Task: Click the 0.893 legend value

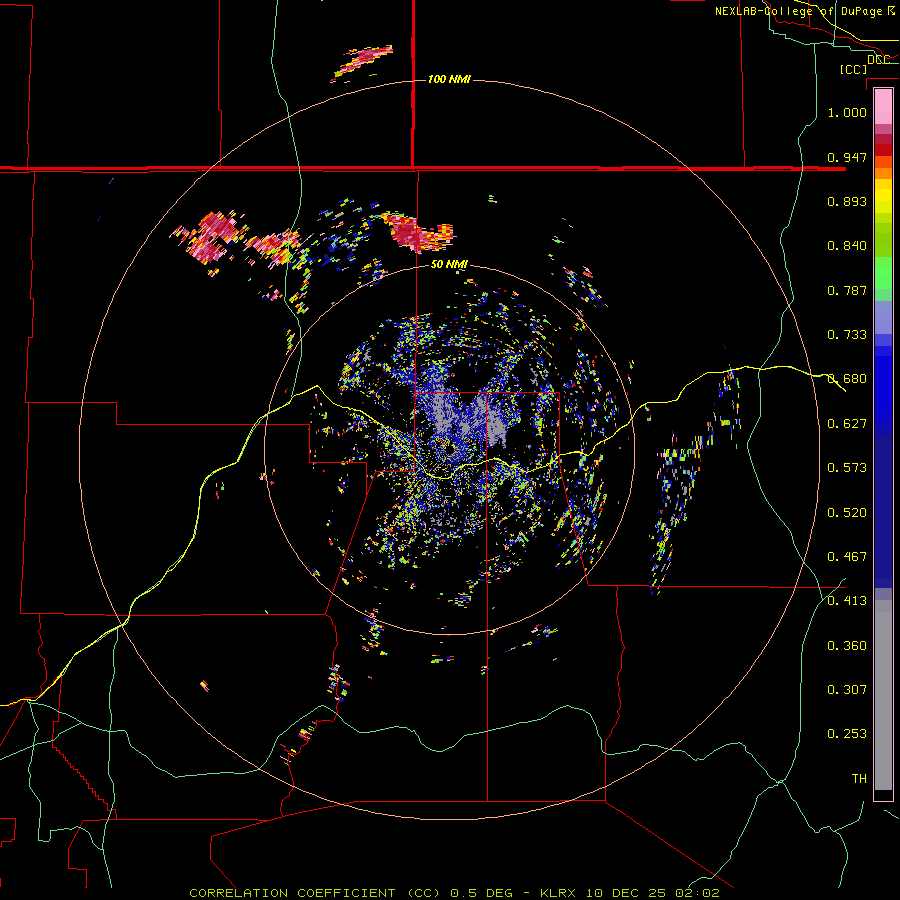Action: pos(847,201)
